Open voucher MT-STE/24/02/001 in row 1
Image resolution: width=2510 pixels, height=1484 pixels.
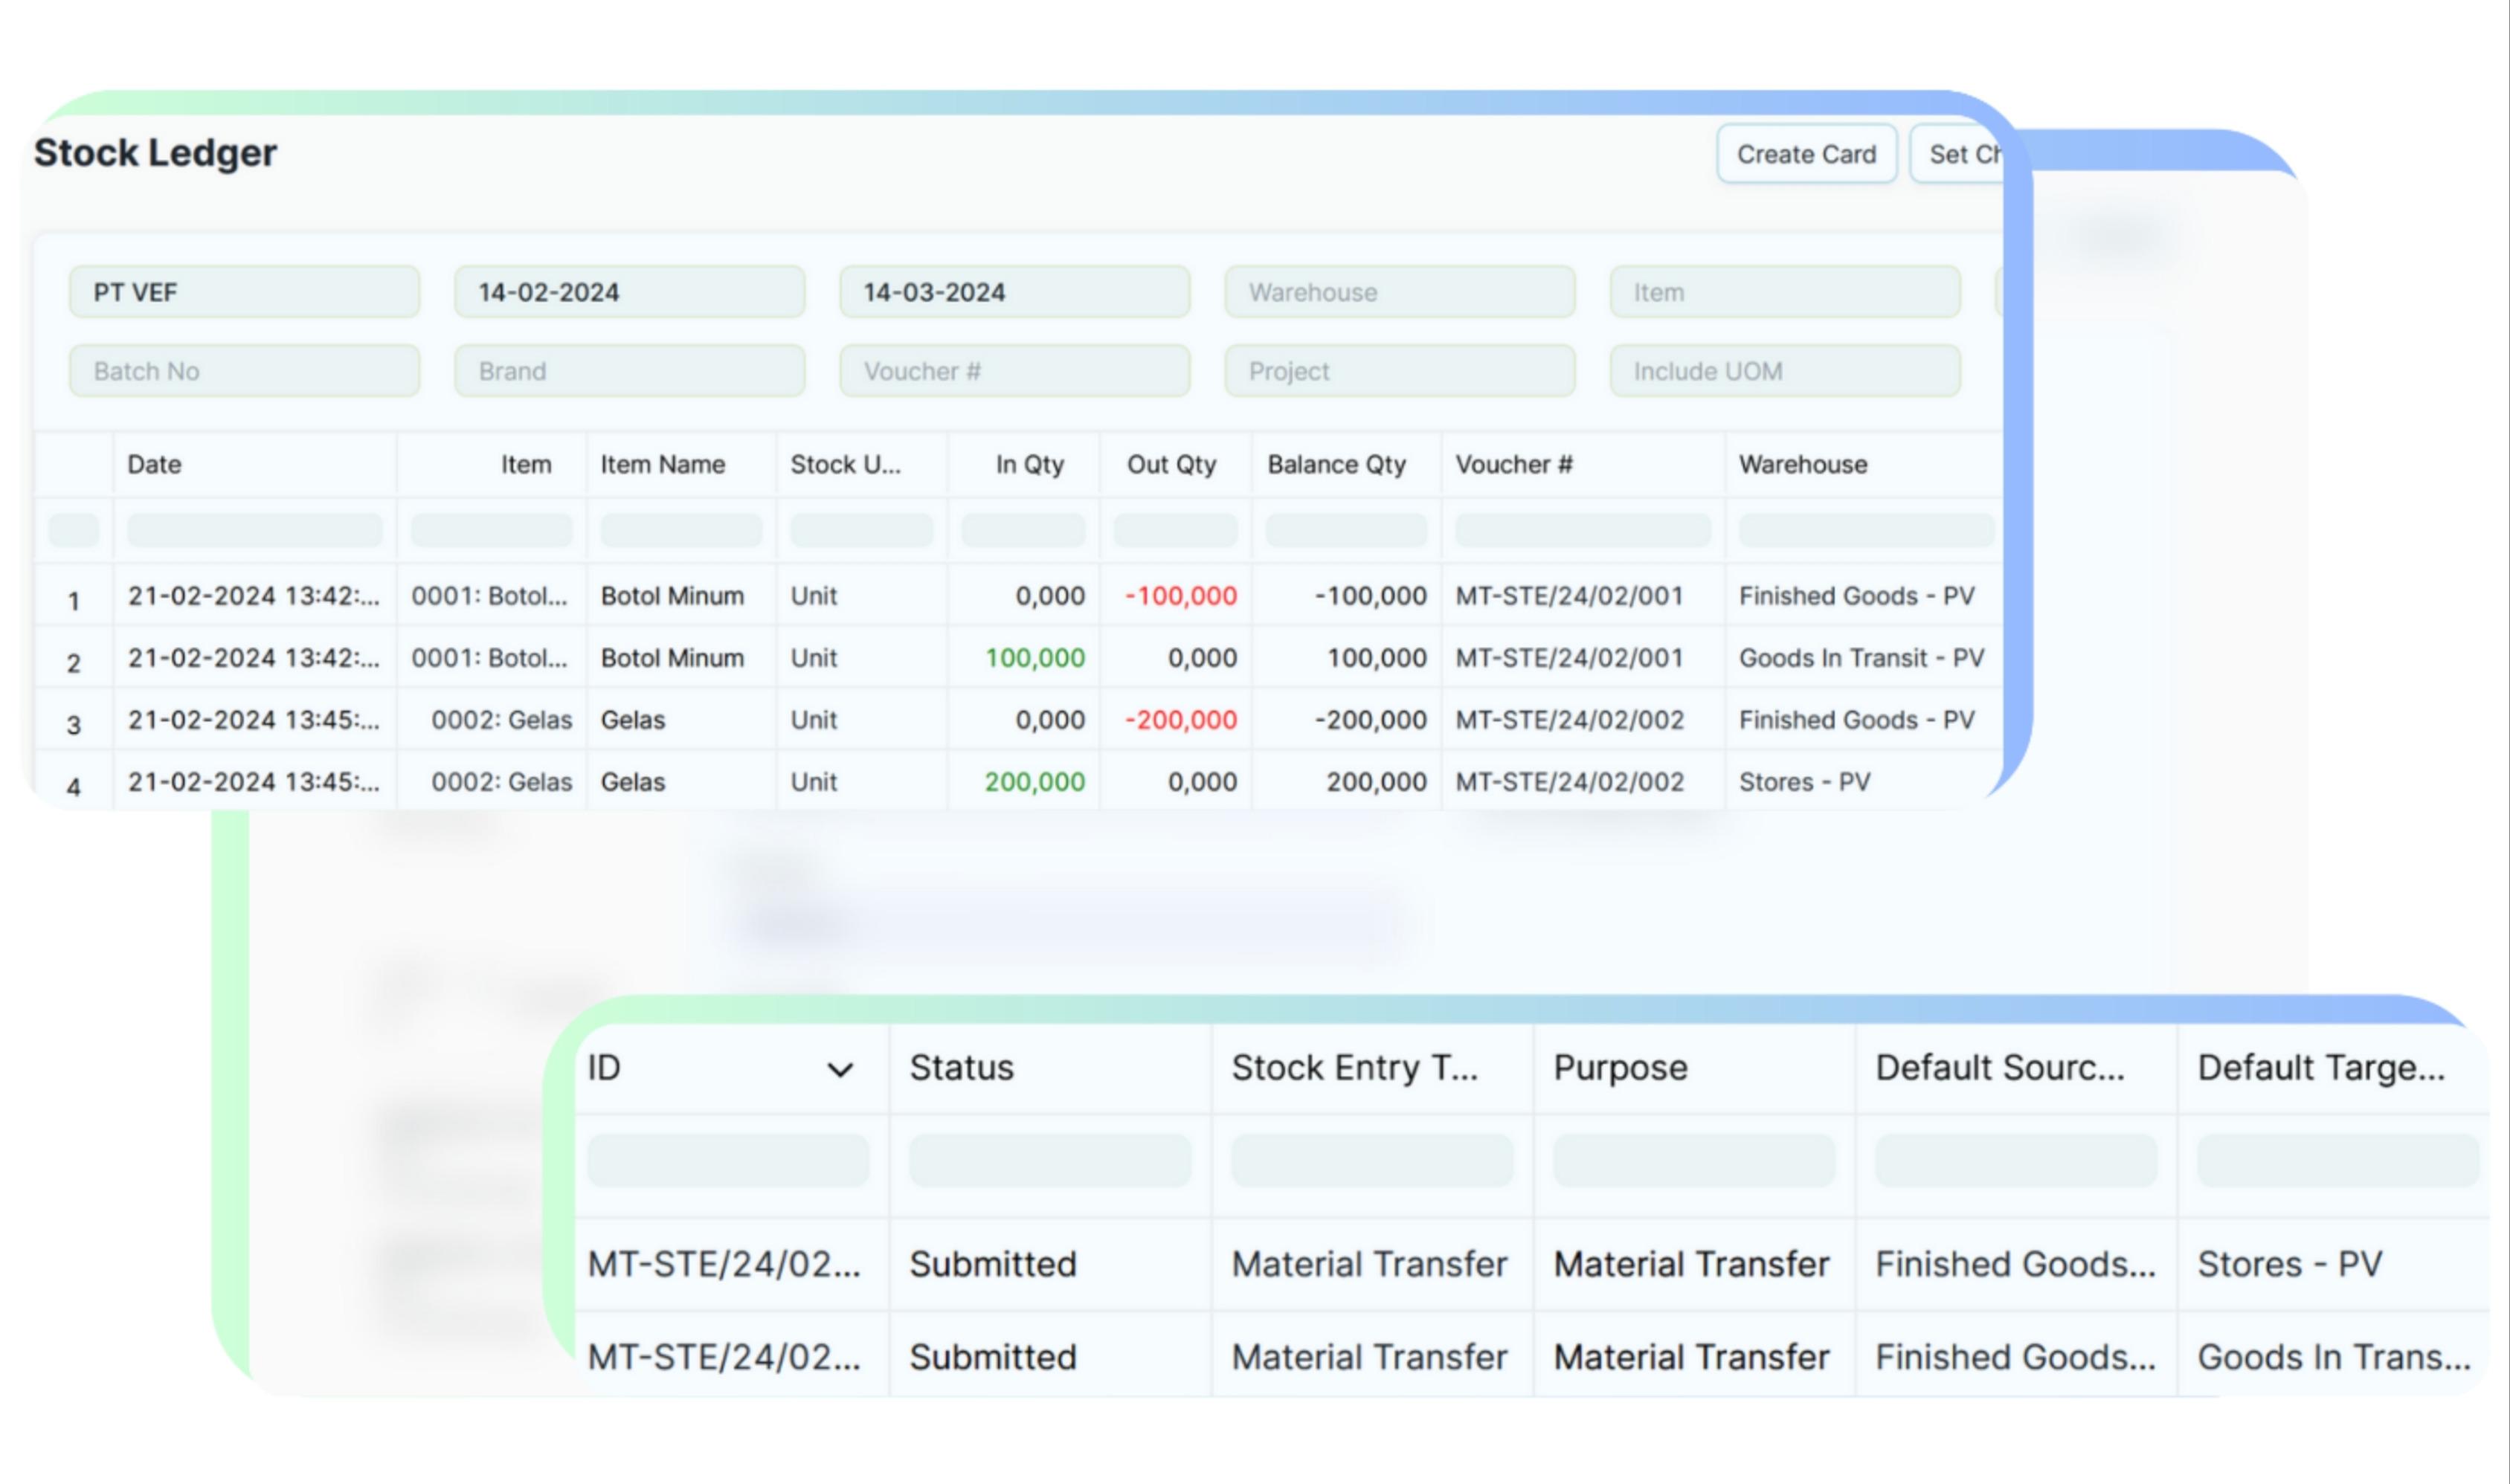coord(1568,596)
